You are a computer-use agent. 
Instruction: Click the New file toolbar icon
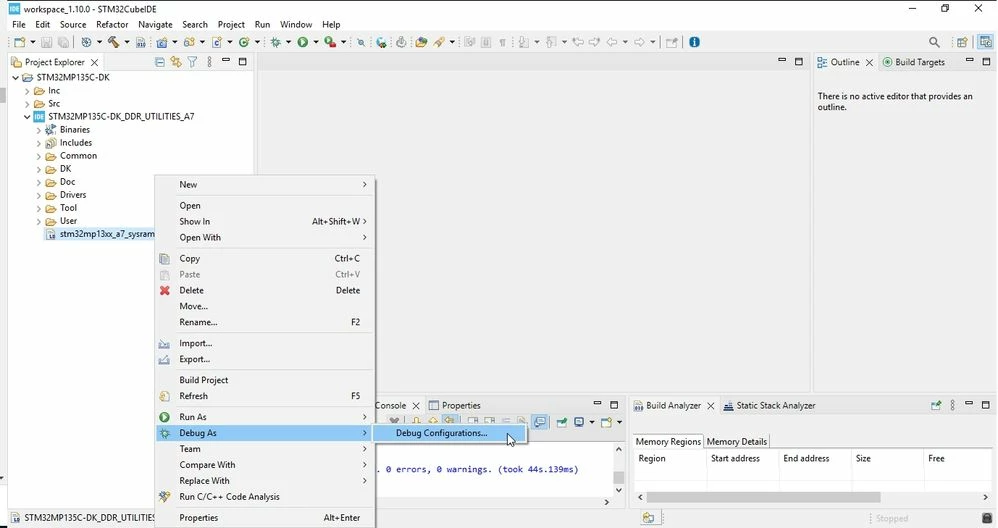pos(20,42)
